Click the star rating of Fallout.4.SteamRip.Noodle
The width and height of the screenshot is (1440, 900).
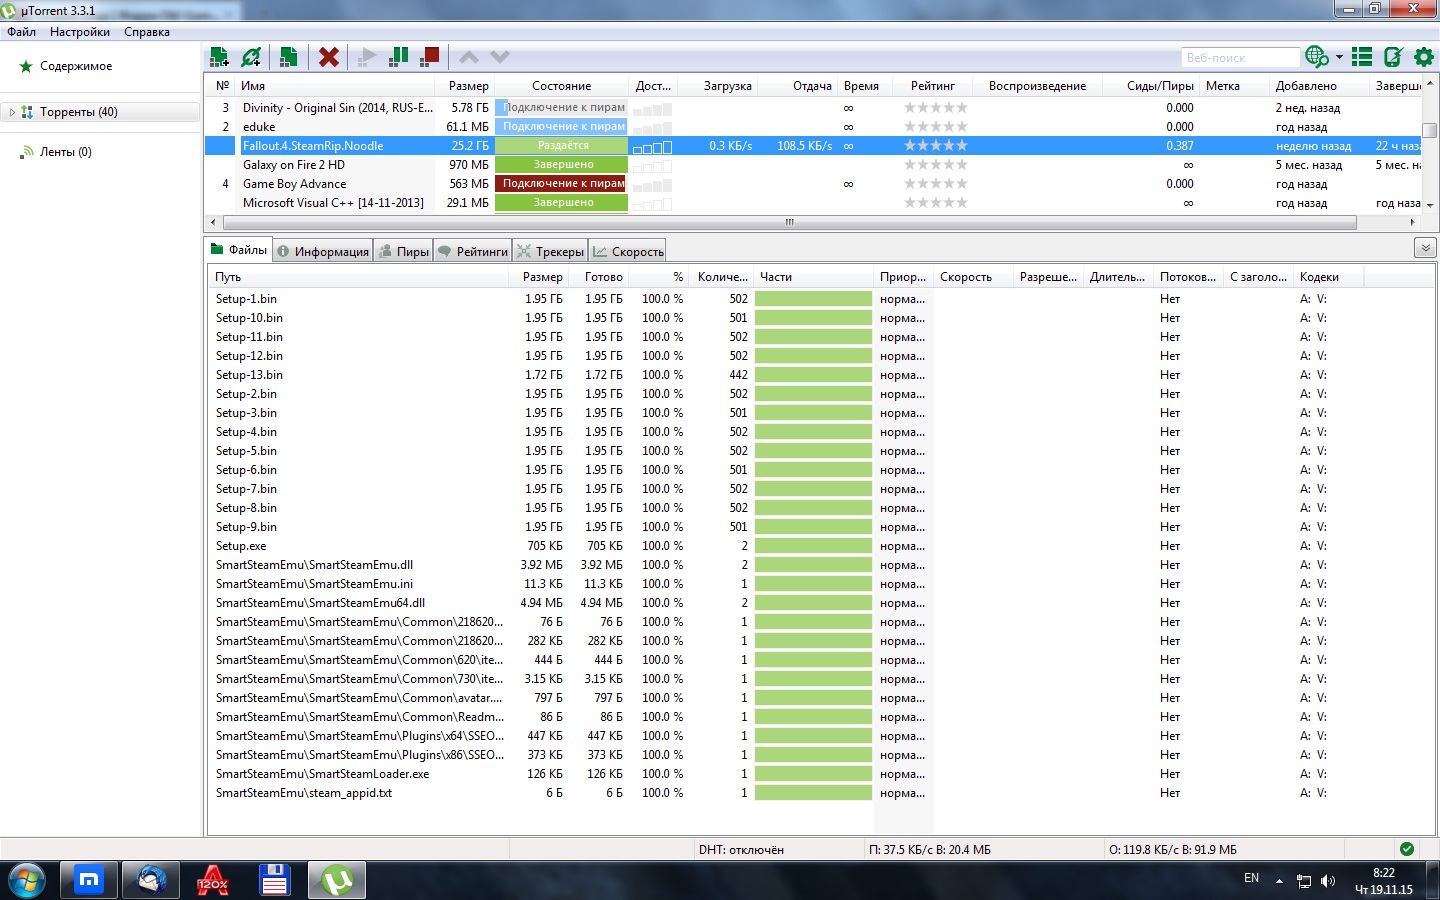tap(936, 146)
